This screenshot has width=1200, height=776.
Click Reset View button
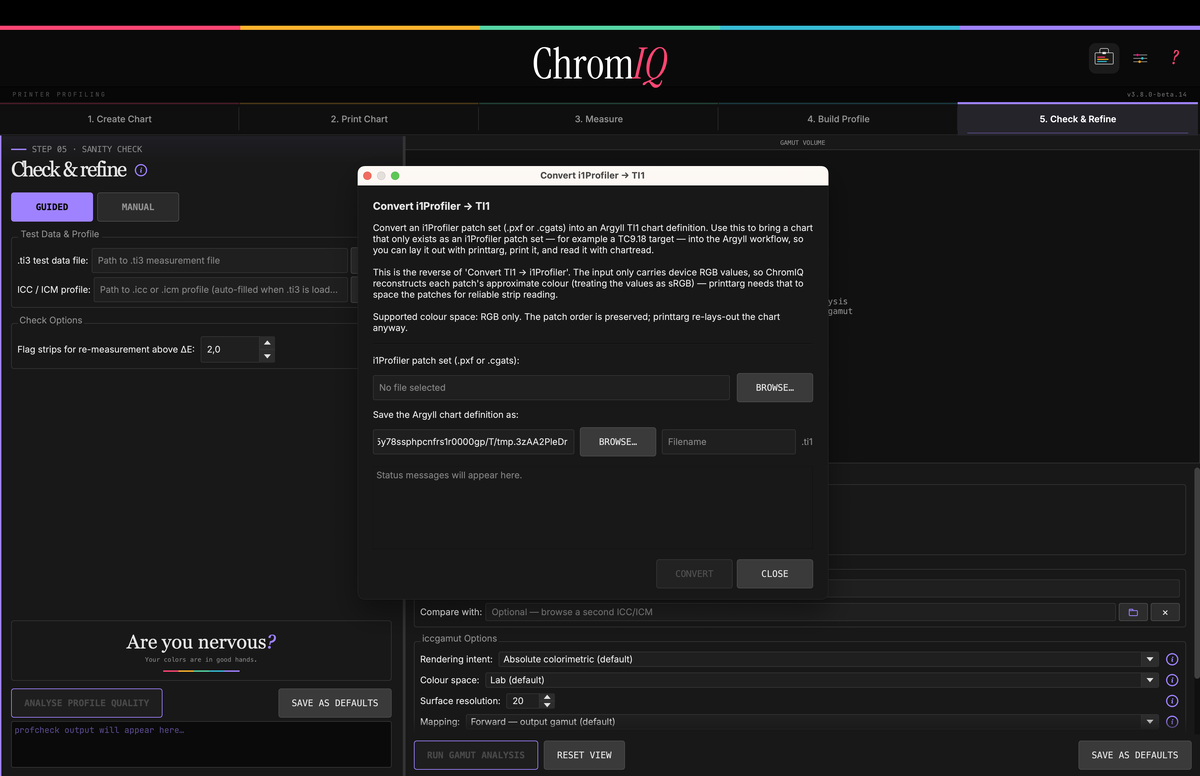(x=584, y=755)
